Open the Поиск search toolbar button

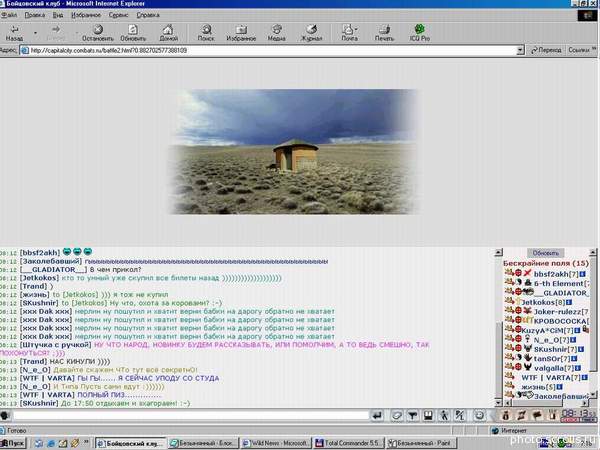click(x=206, y=33)
